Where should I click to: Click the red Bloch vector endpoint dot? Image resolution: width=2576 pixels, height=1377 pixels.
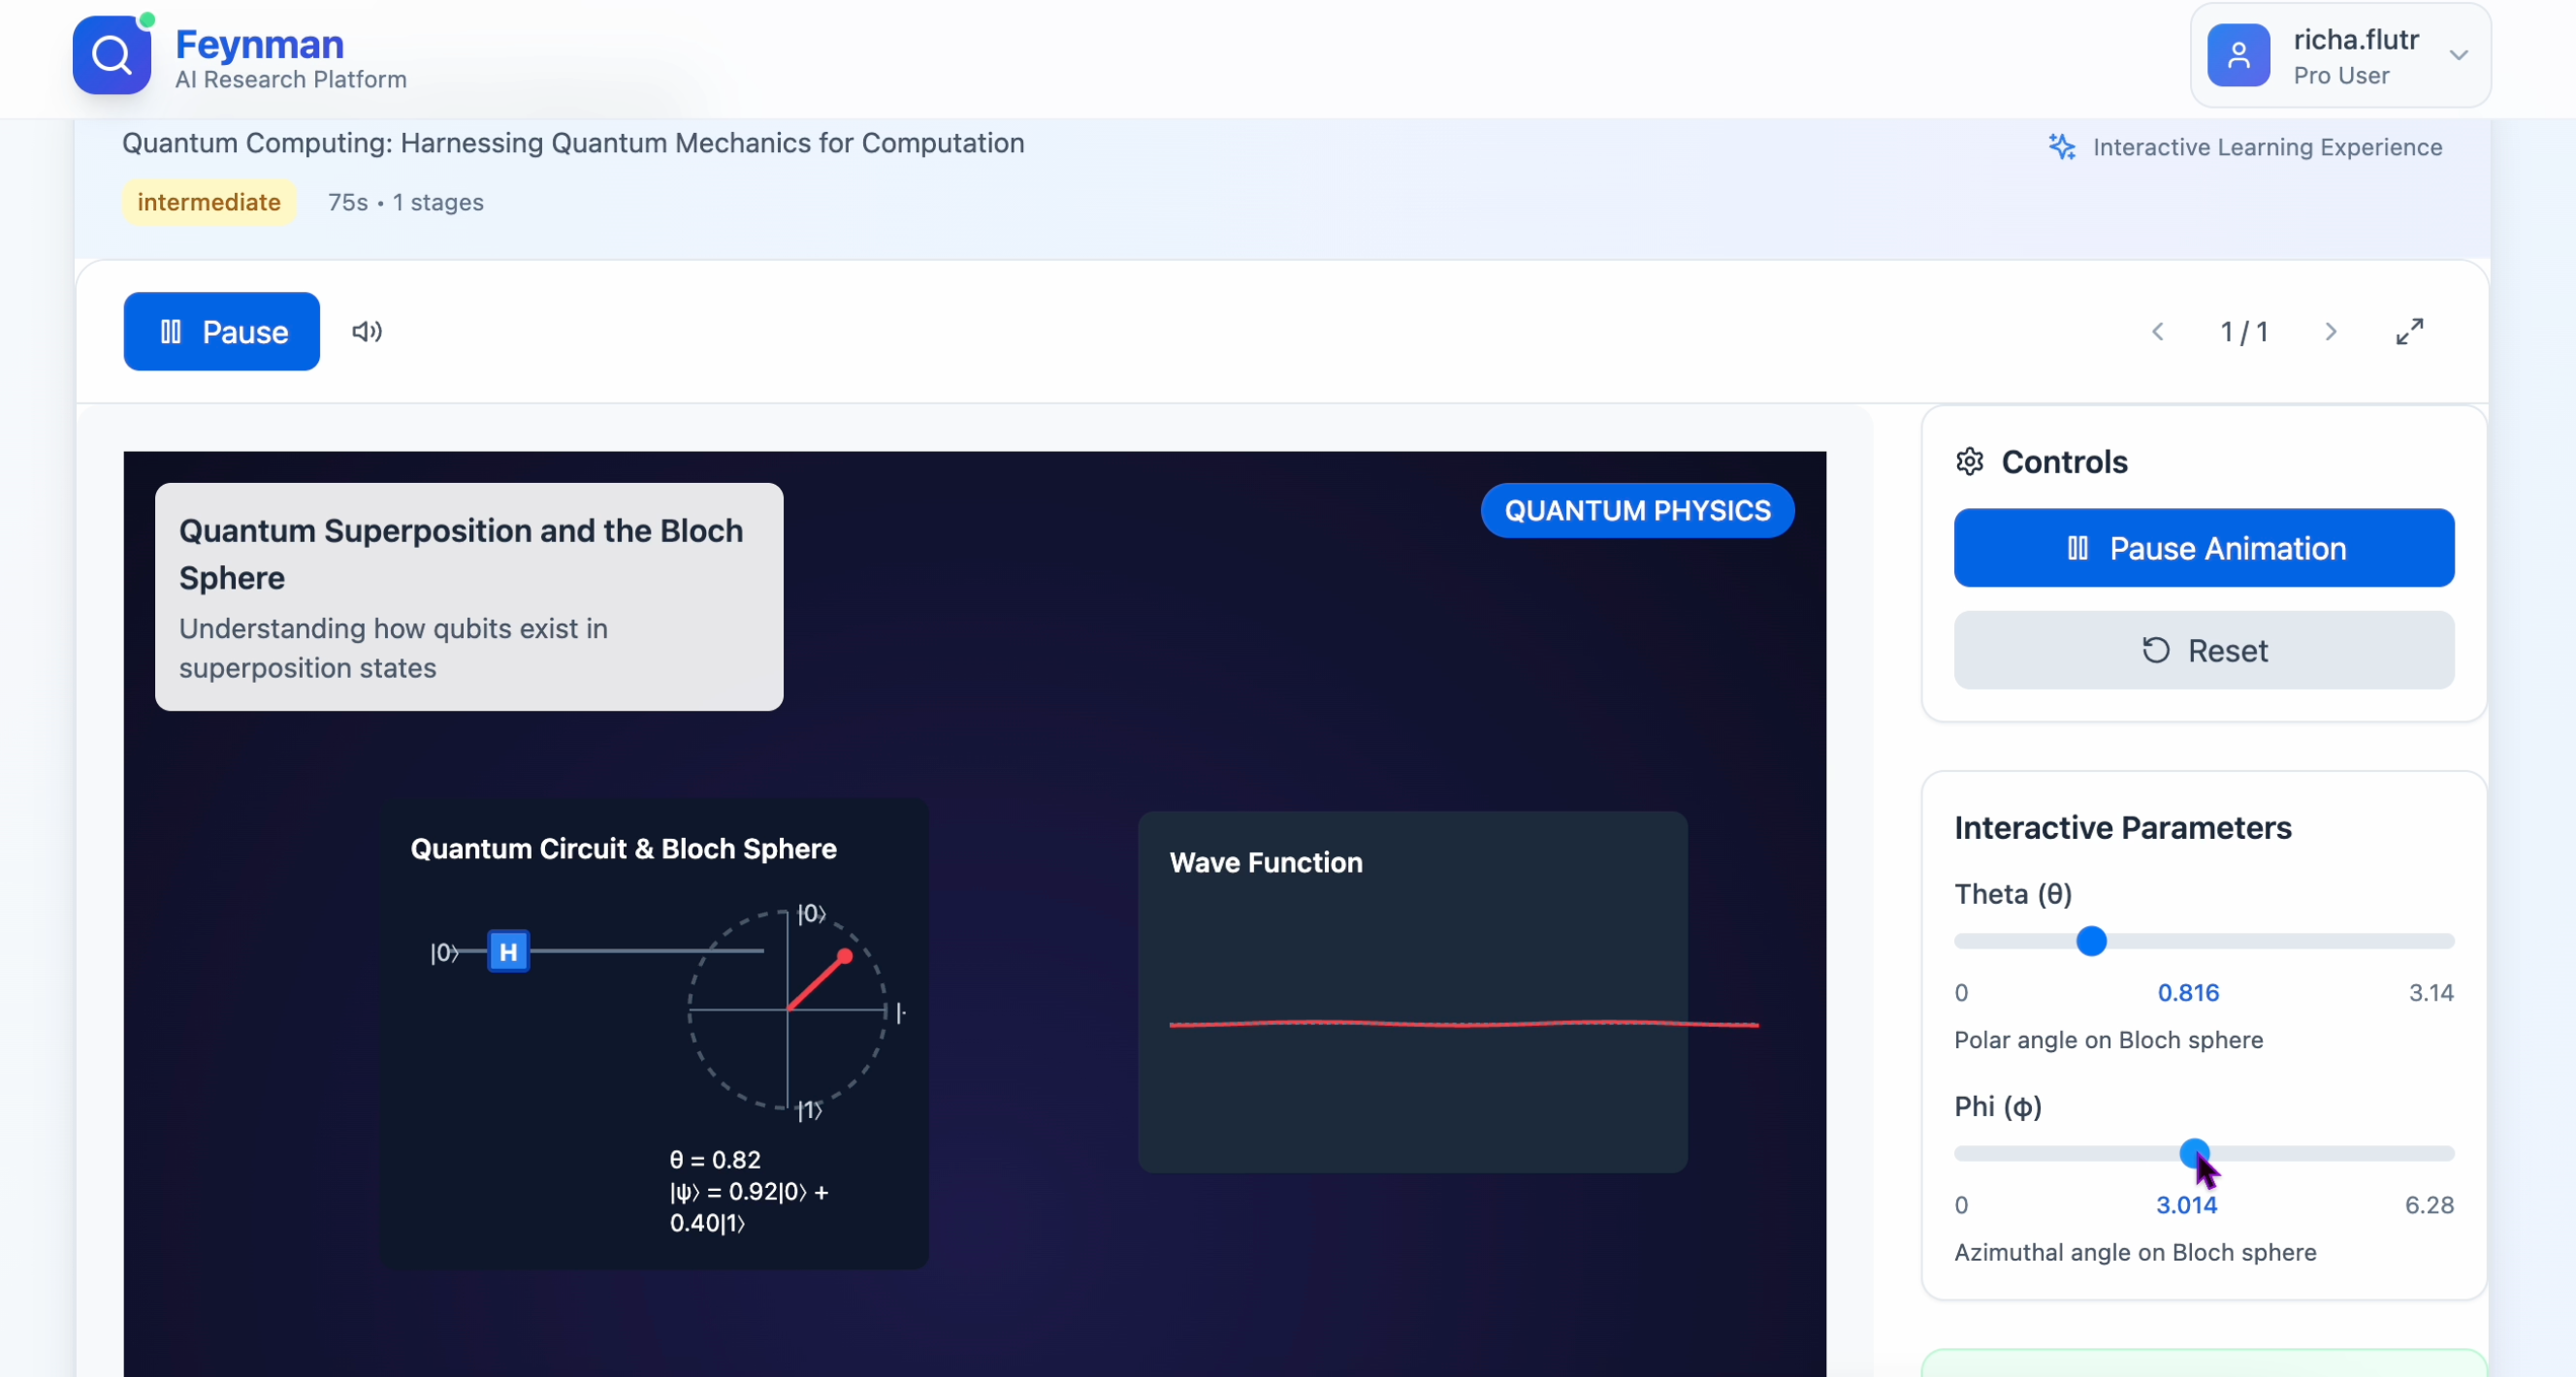click(845, 956)
